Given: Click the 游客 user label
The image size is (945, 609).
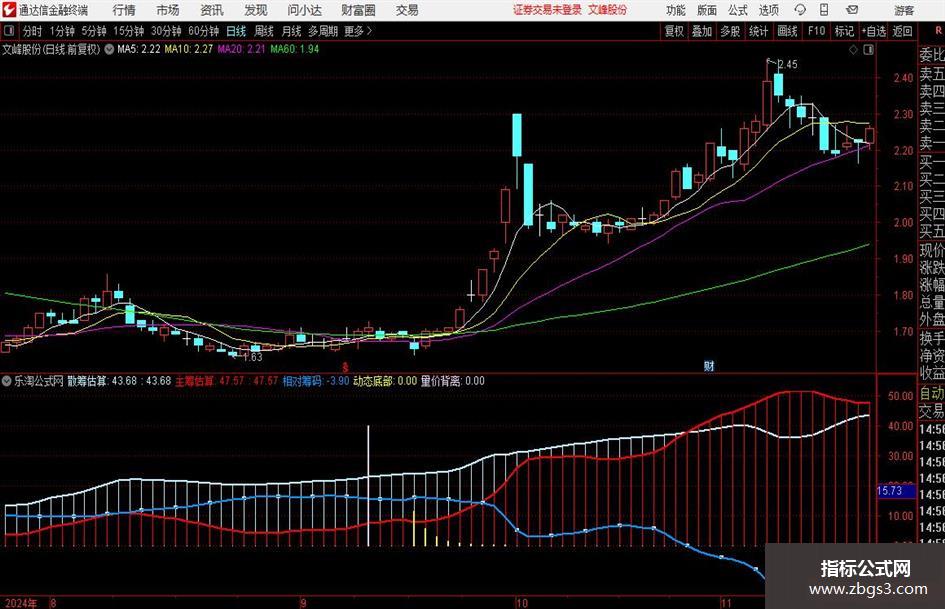Looking at the screenshot, I should pyautogui.click(x=904, y=10).
